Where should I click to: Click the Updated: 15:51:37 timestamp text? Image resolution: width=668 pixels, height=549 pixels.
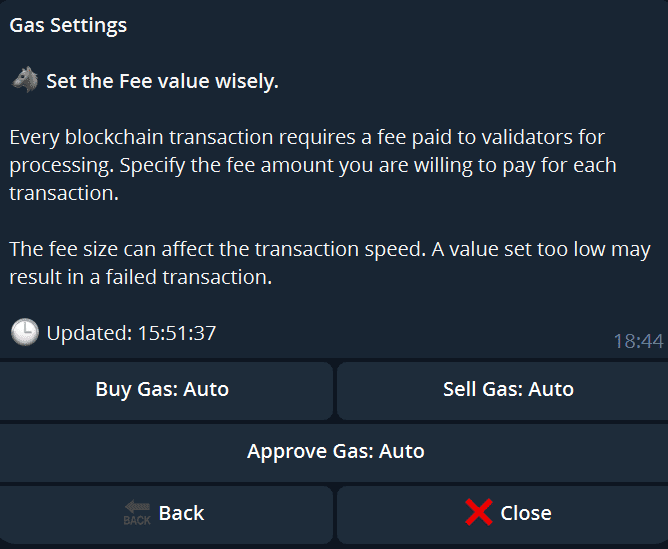pyautogui.click(x=131, y=333)
